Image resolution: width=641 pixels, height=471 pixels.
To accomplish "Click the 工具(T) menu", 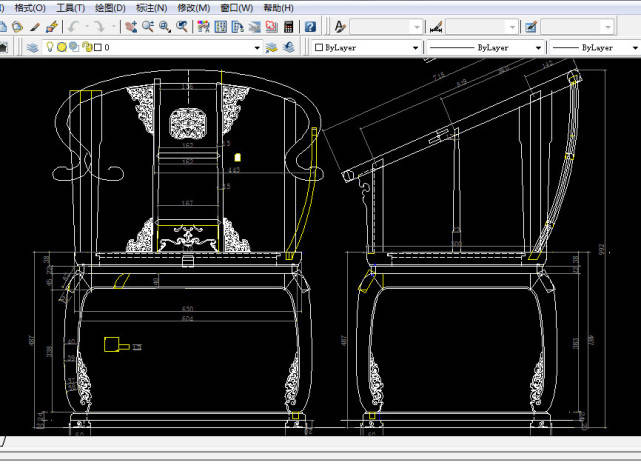I will [70, 8].
